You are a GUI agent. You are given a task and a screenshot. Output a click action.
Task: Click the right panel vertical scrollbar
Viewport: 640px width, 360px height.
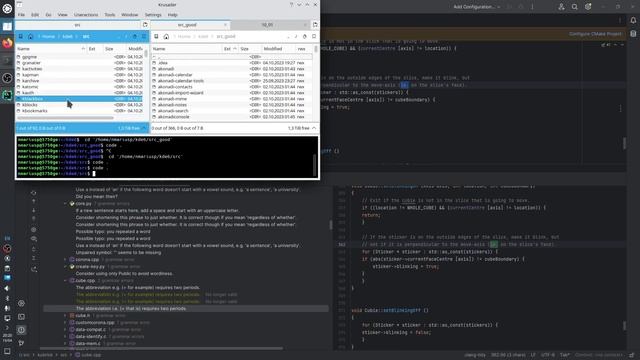316,49
